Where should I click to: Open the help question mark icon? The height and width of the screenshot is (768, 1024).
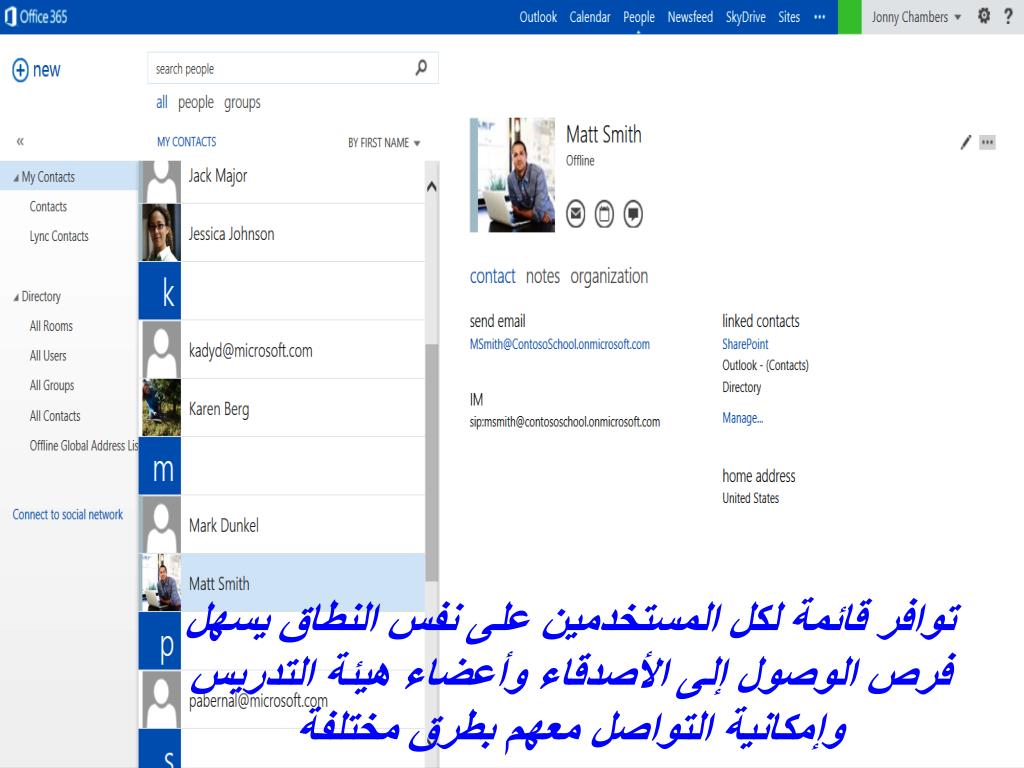click(x=1008, y=16)
